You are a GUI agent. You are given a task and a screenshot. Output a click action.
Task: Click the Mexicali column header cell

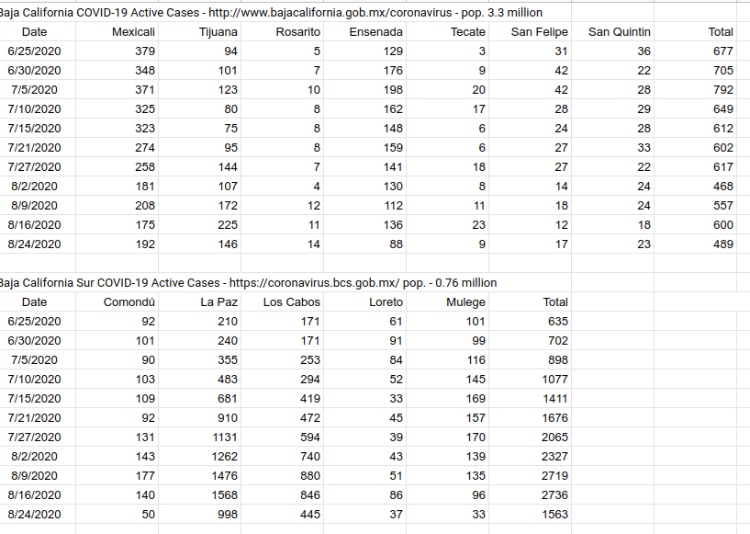click(117, 32)
